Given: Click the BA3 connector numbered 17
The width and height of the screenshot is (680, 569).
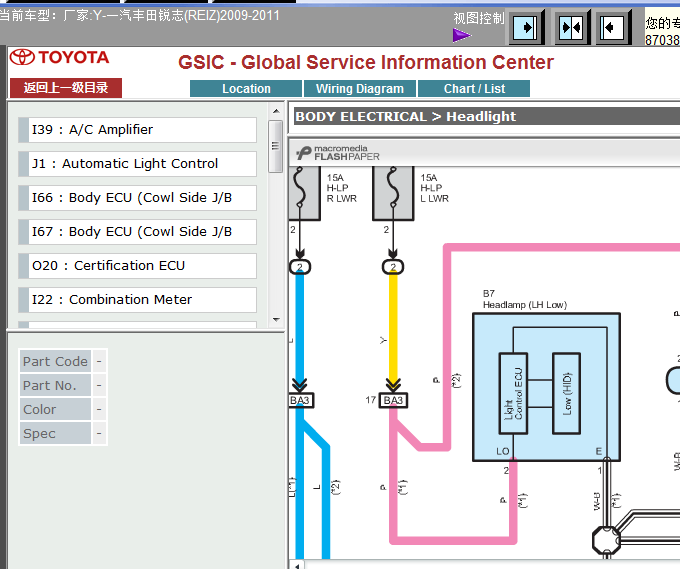Looking at the screenshot, I should click(x=393, y=400).
